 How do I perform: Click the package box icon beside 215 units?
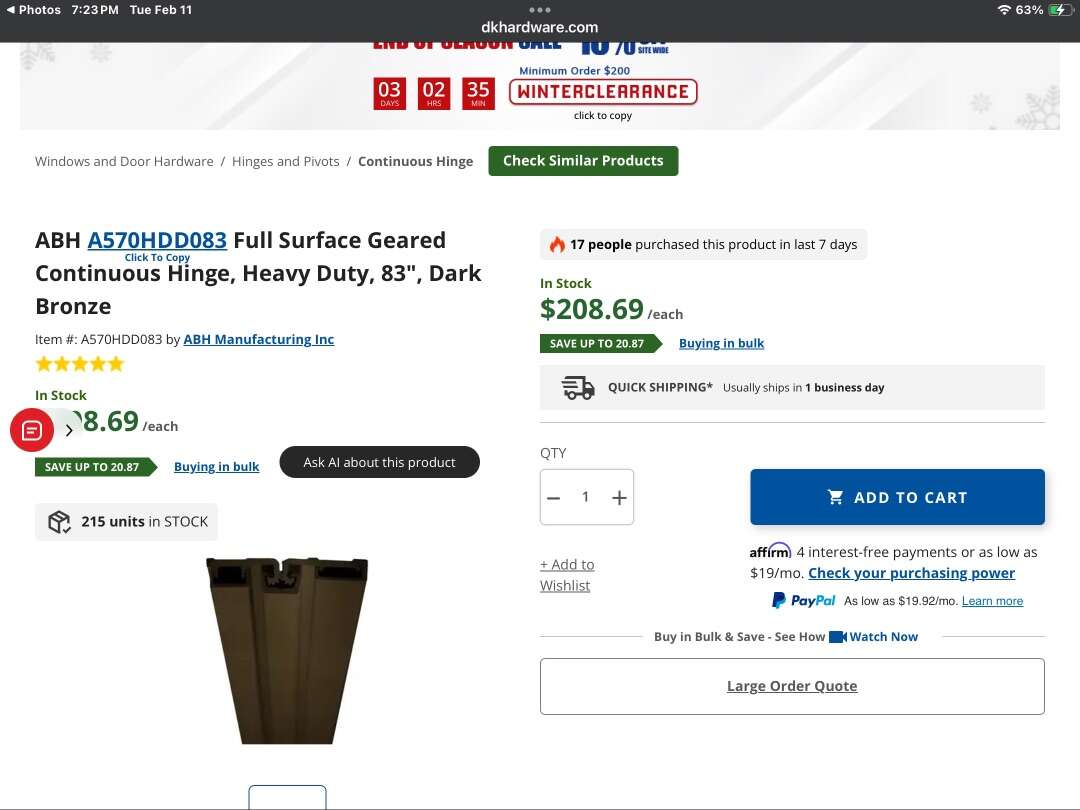click(x=58, y=521)
